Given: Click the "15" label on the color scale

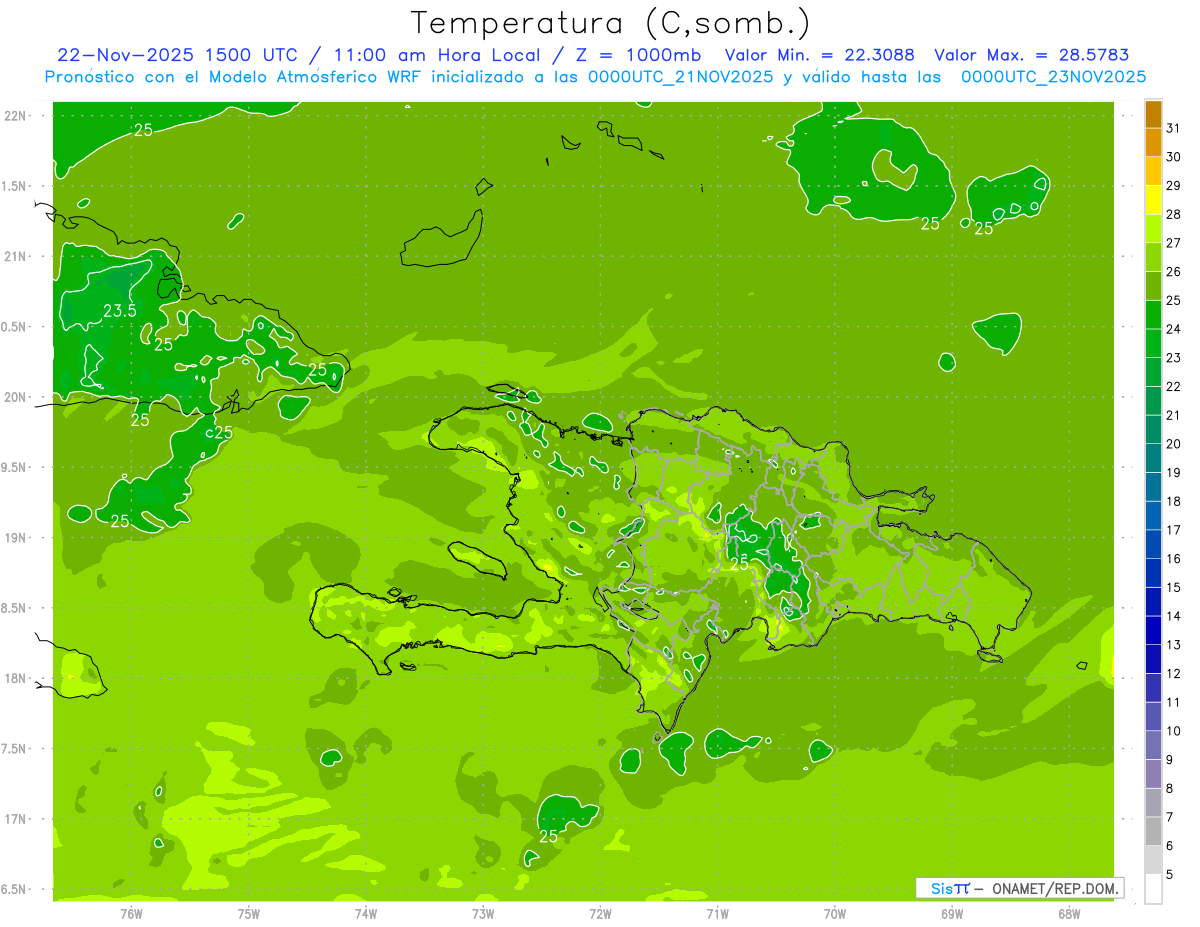Looking at the screenshot, I should point(1174,587).
